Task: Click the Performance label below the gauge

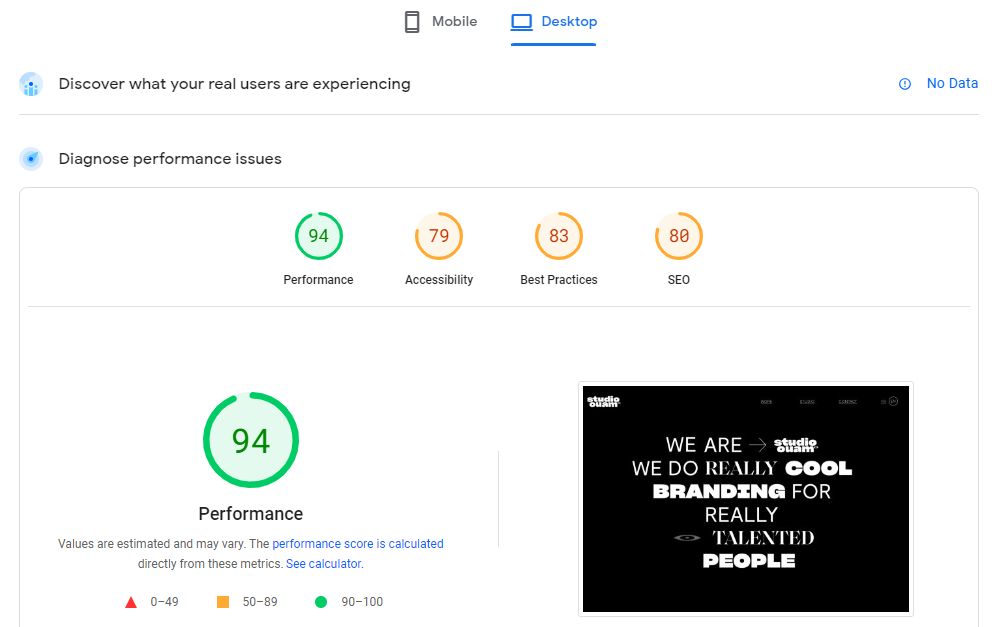Action: pyautogui.click(x=250, y=513)
